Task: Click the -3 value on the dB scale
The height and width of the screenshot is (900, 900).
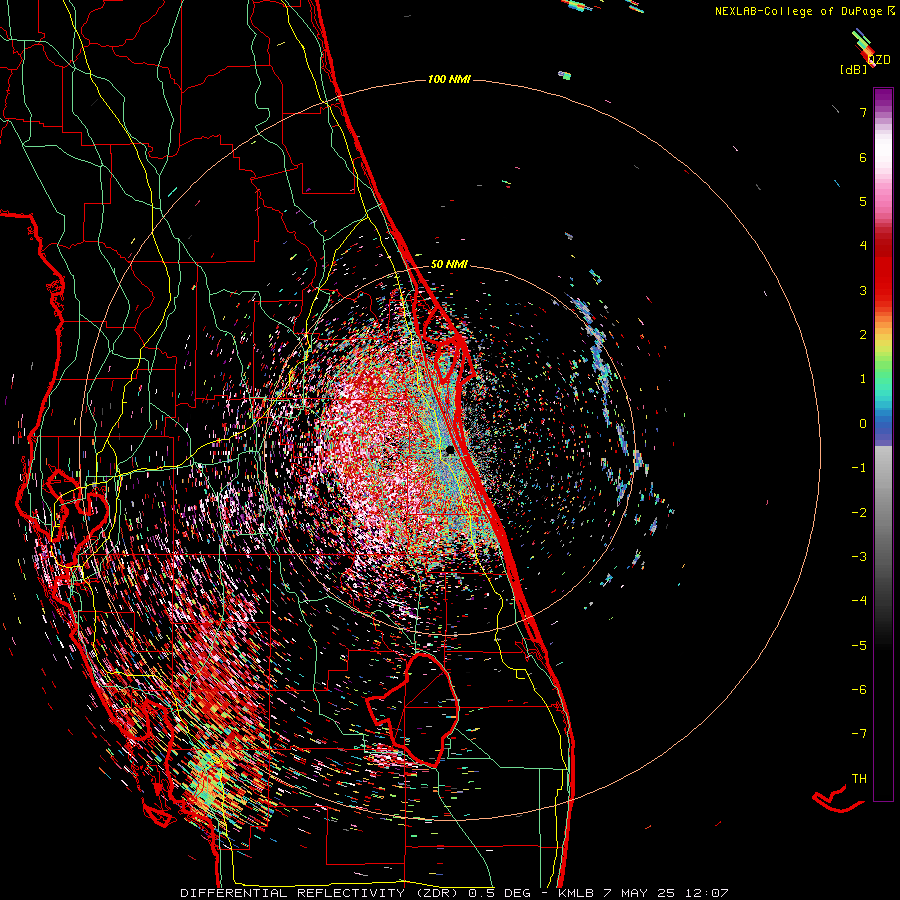Action: (x=859, y=557)
